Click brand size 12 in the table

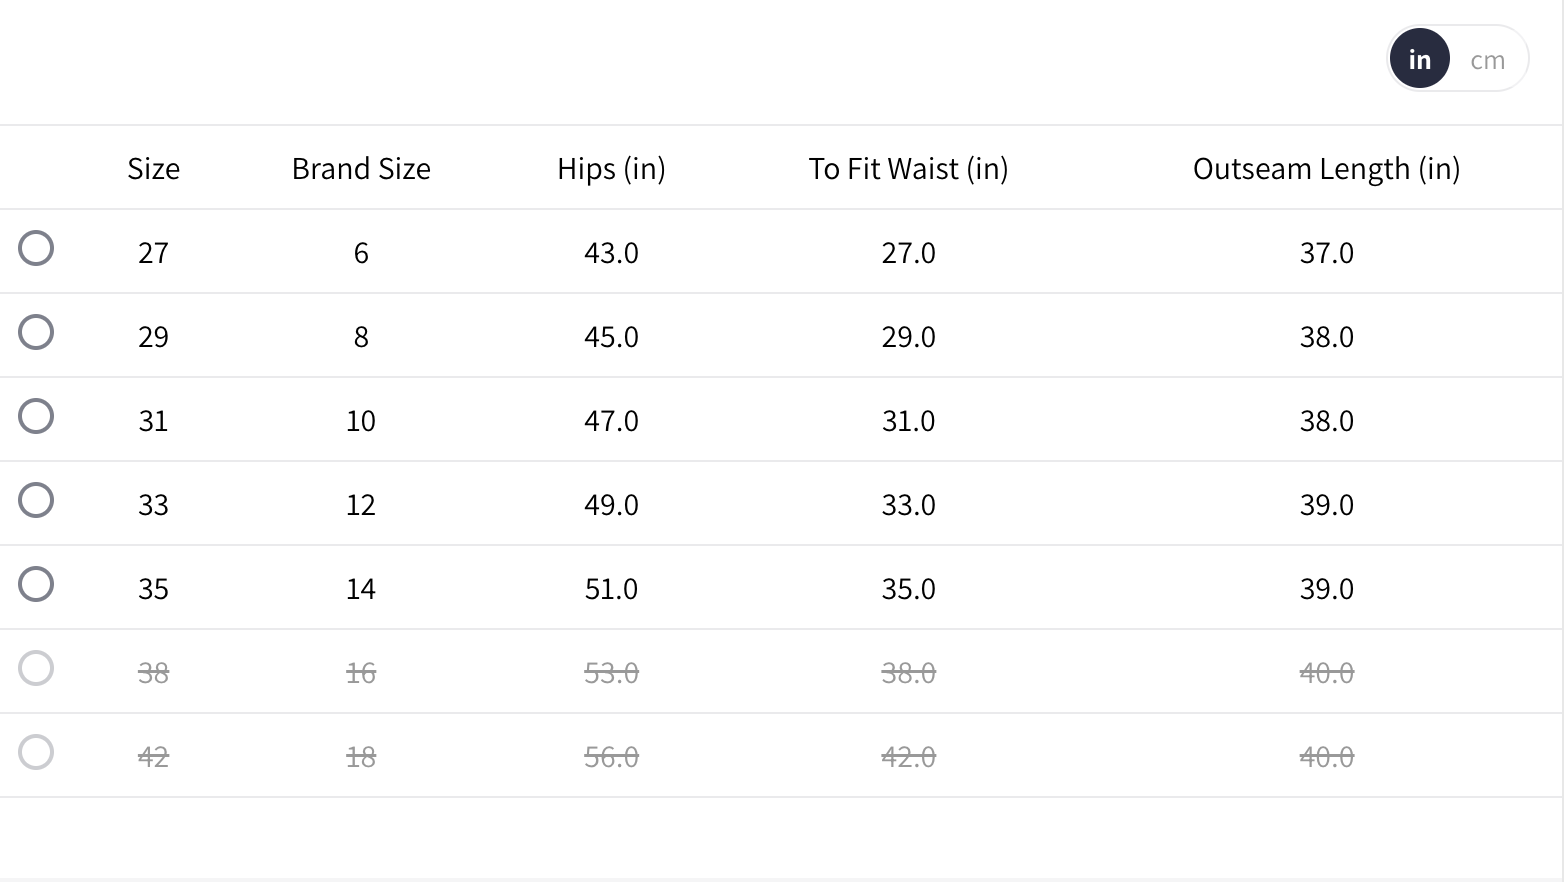361,505
